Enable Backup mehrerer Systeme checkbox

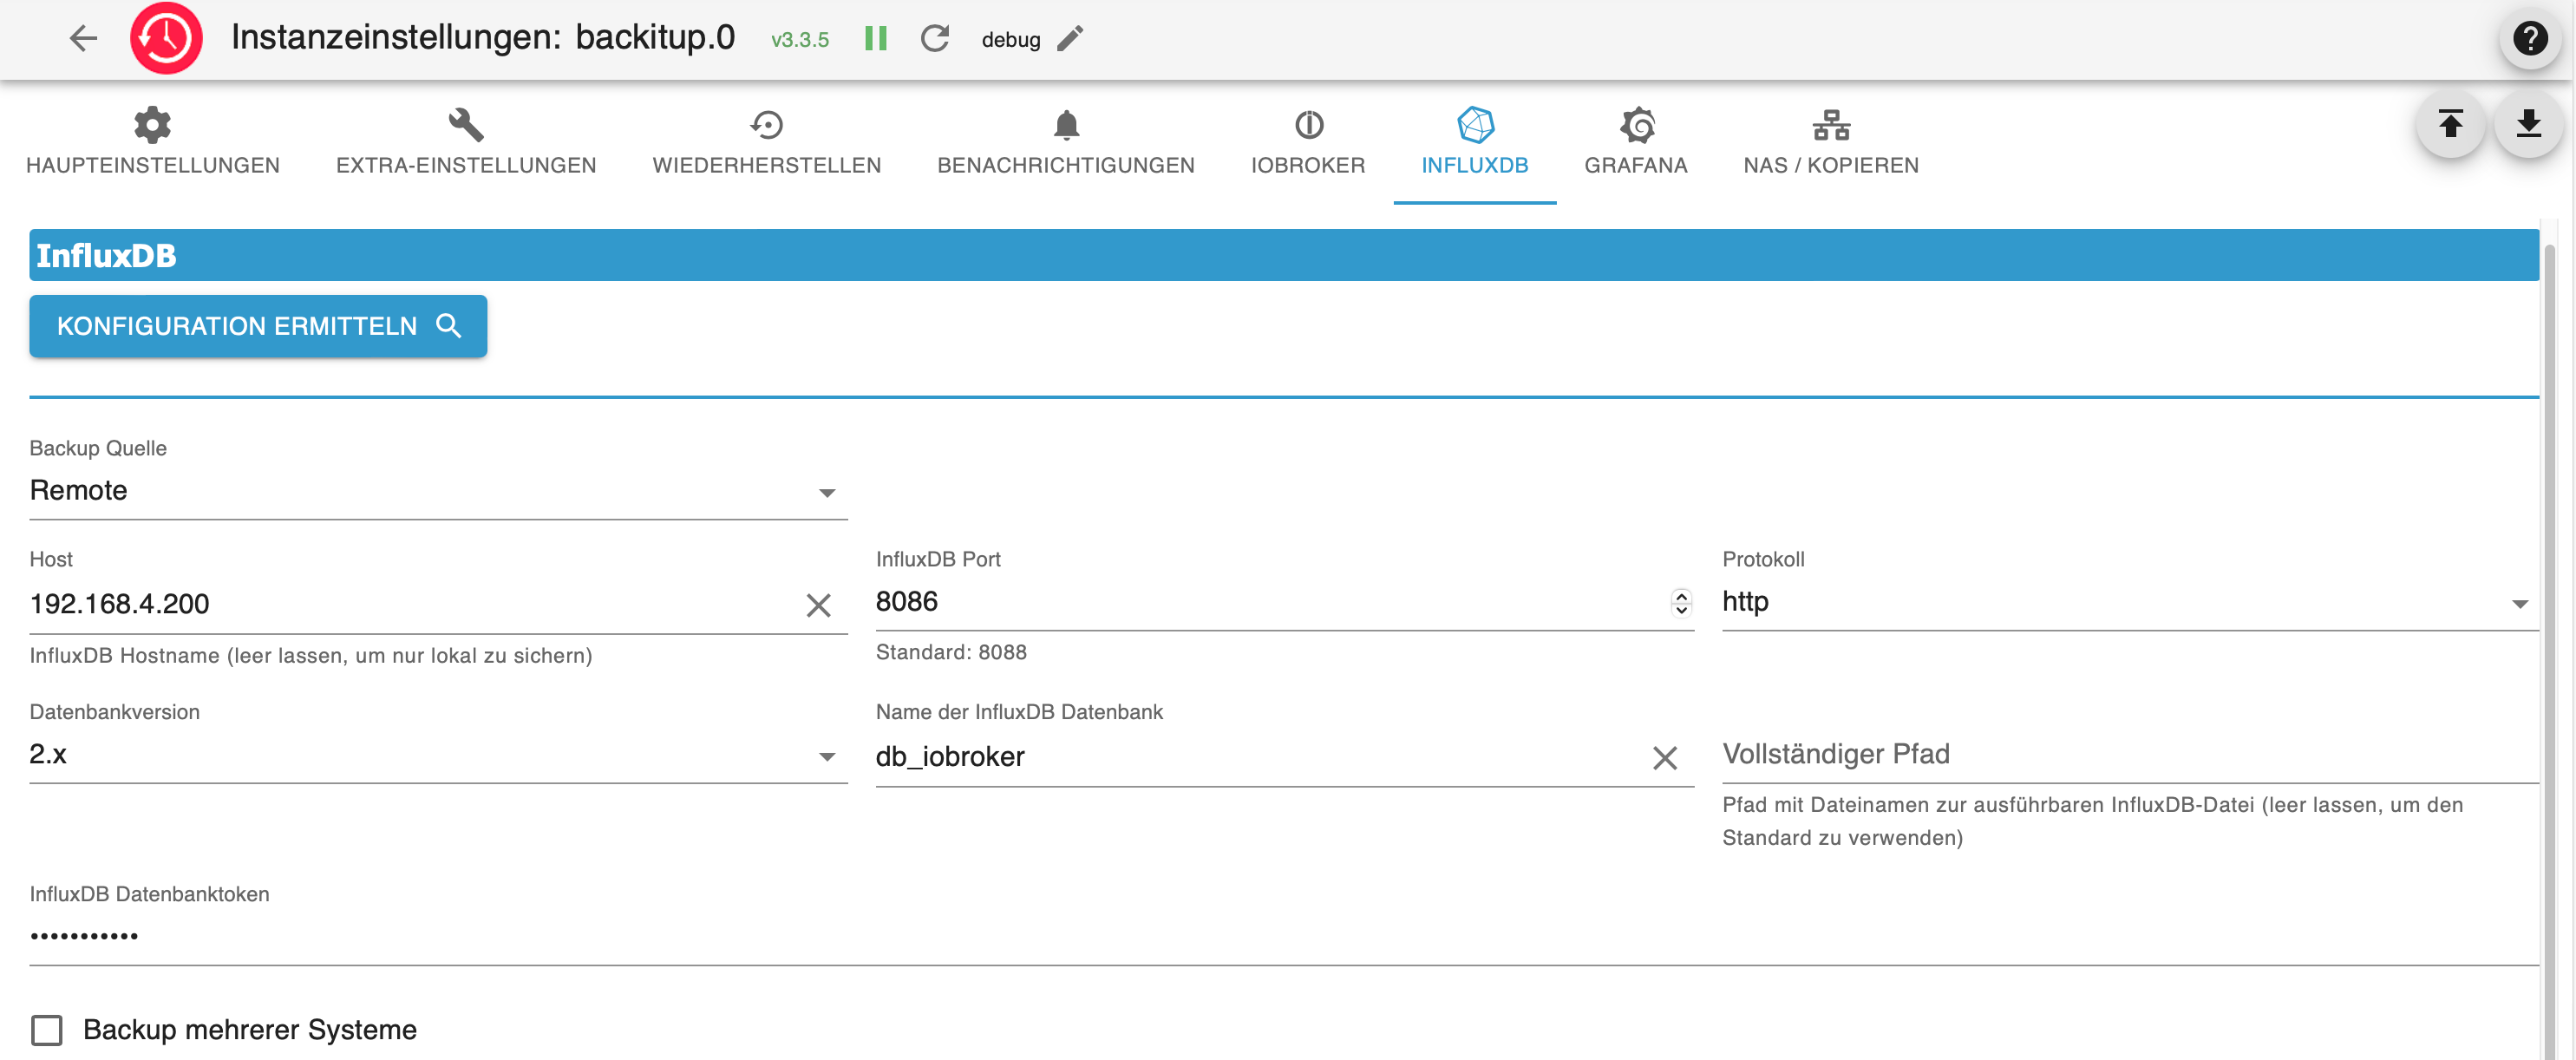coord(47,1029)
